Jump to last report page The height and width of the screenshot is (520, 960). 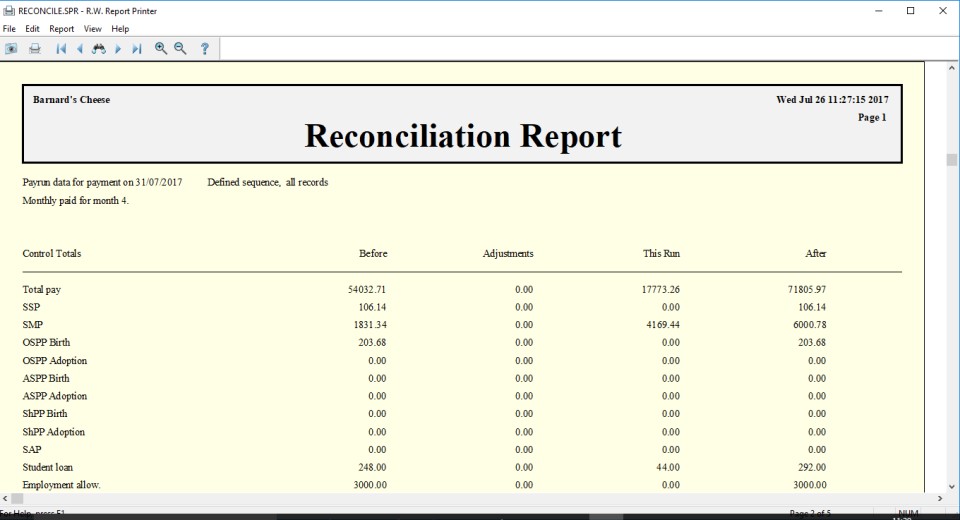137,48
